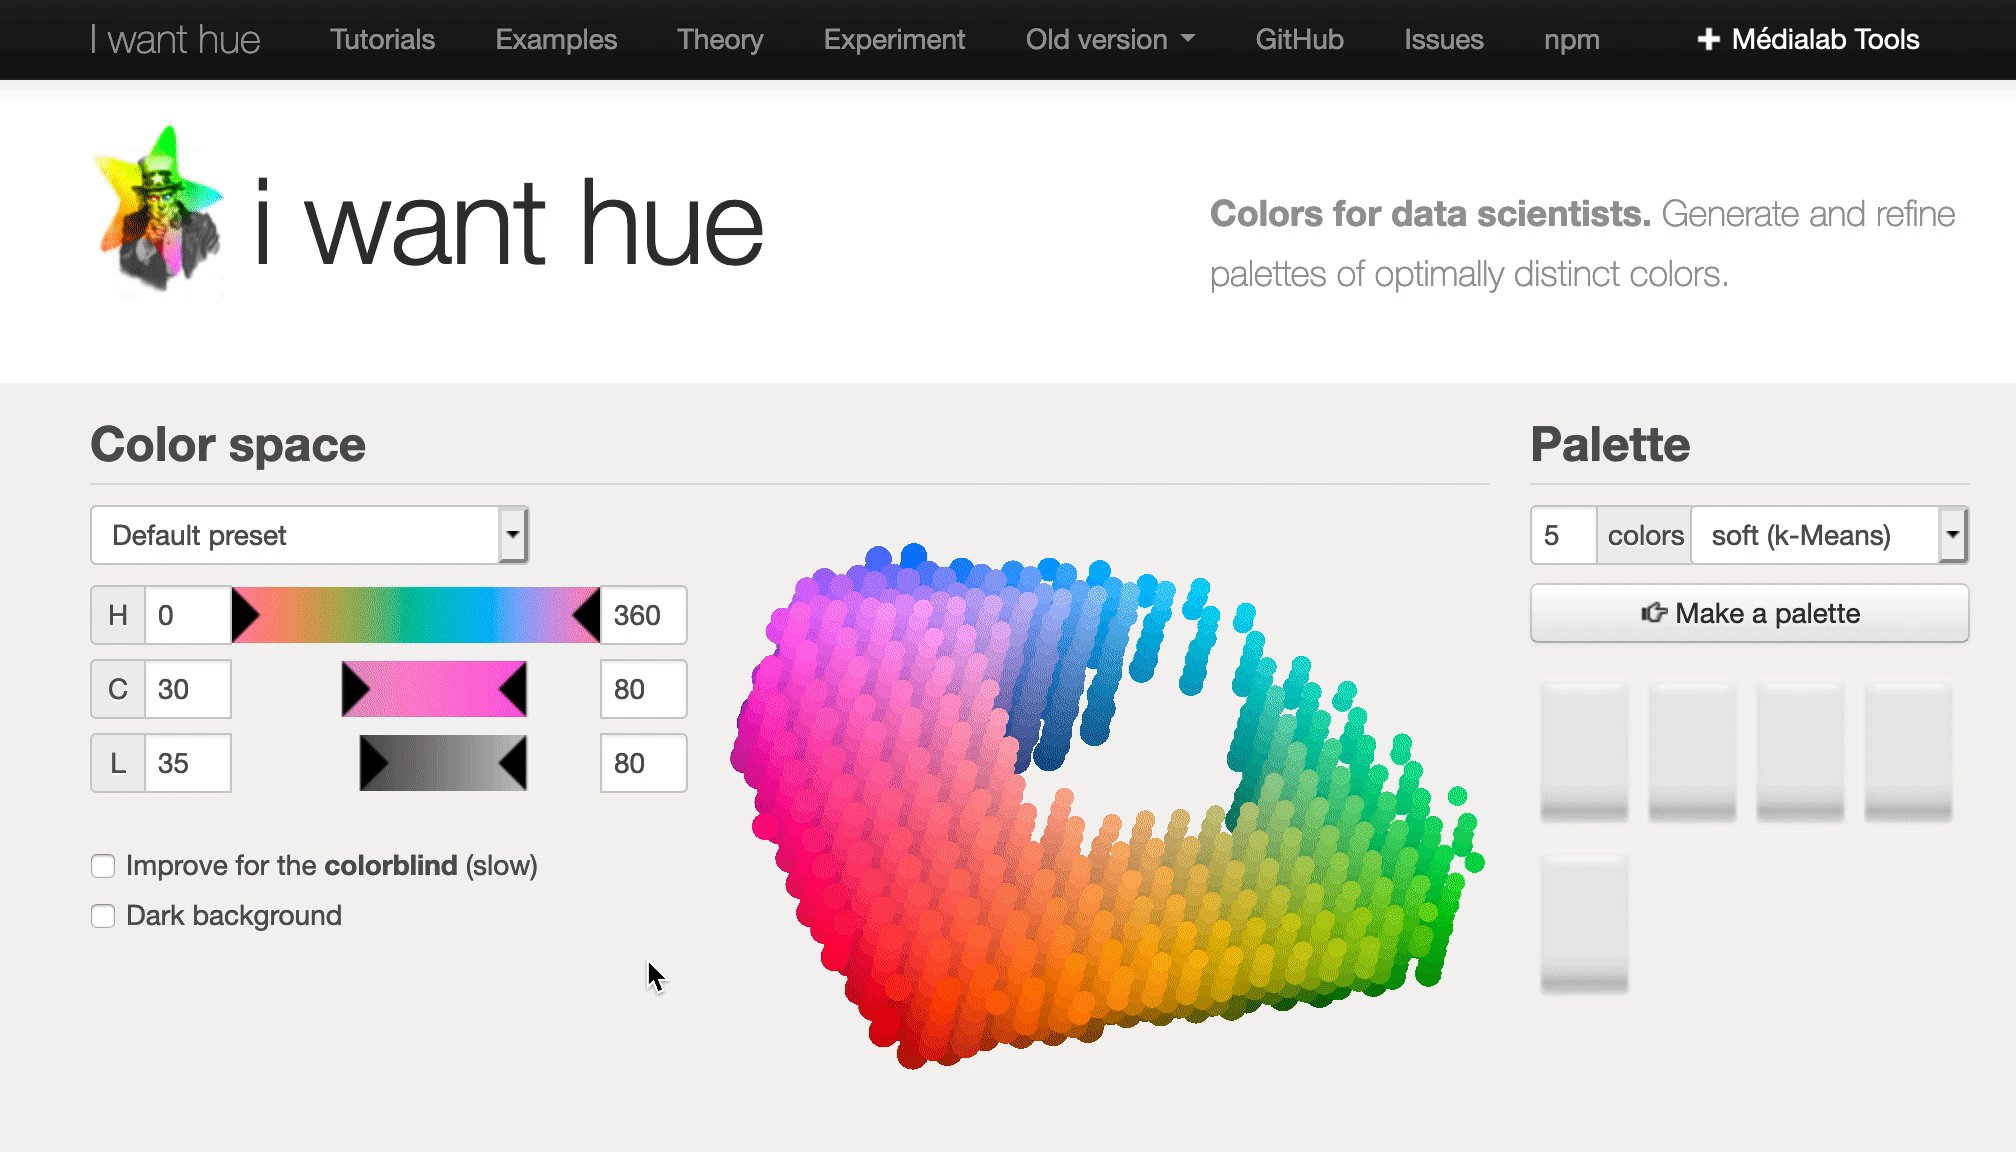Click the Make a palette button
The height and width of the screenshot is (1152, 2016).
1749,613
